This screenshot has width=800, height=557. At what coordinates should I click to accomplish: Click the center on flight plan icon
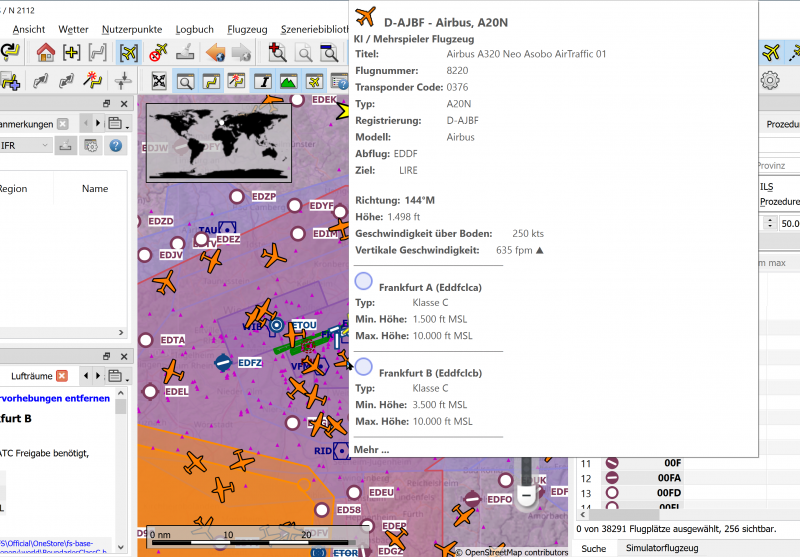click(97, 52)
